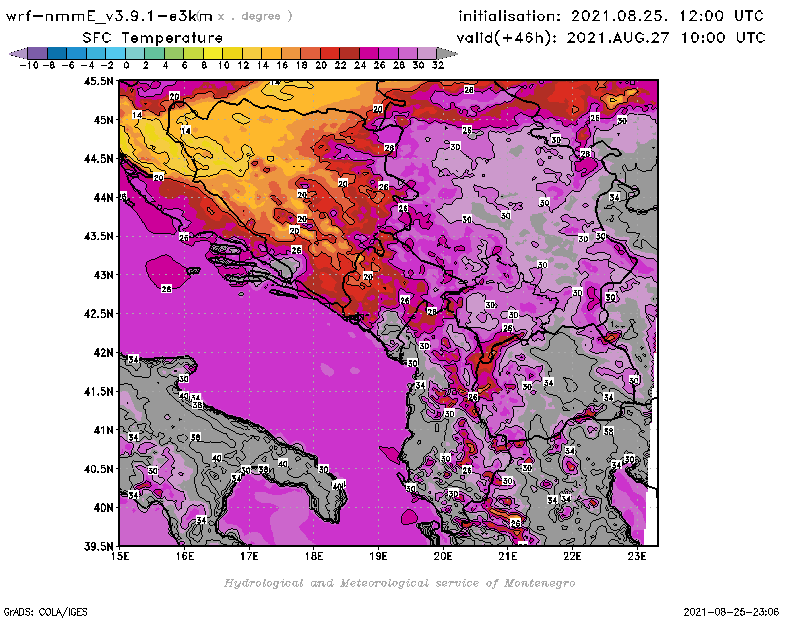This screenshot has width=800, height=618.
Task: Click 'Hydrological and Meteorological service of Montenegro' caption
Action: coord(399,583)
